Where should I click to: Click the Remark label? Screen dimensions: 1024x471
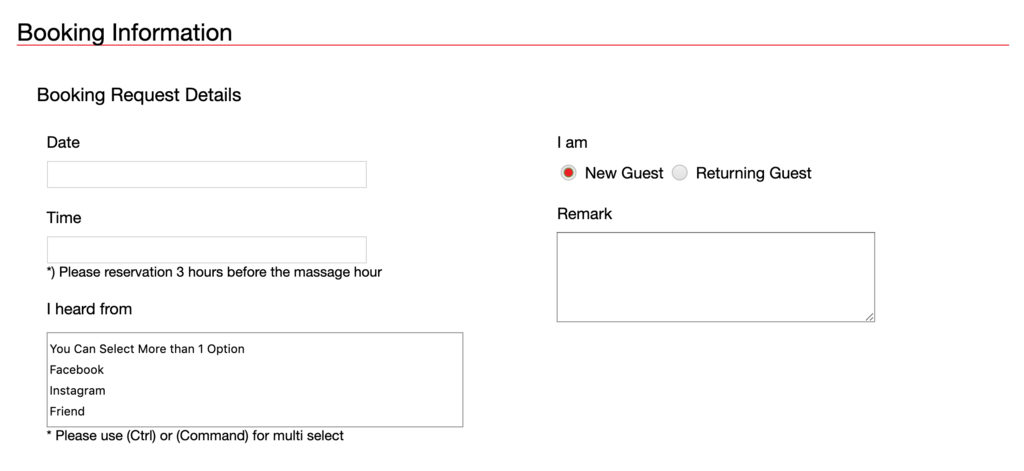(x=584, y=214)
